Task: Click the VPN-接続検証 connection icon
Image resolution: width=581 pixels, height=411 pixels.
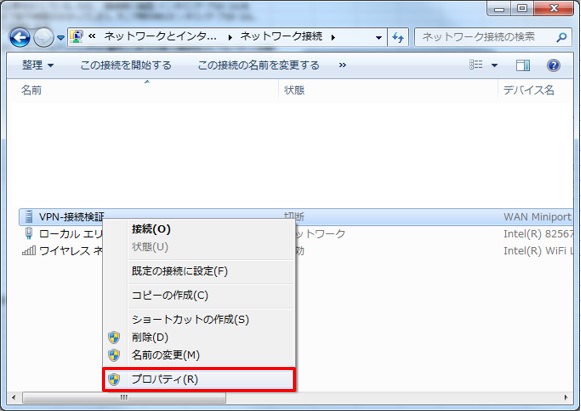Action: click(x=29, y=216)
